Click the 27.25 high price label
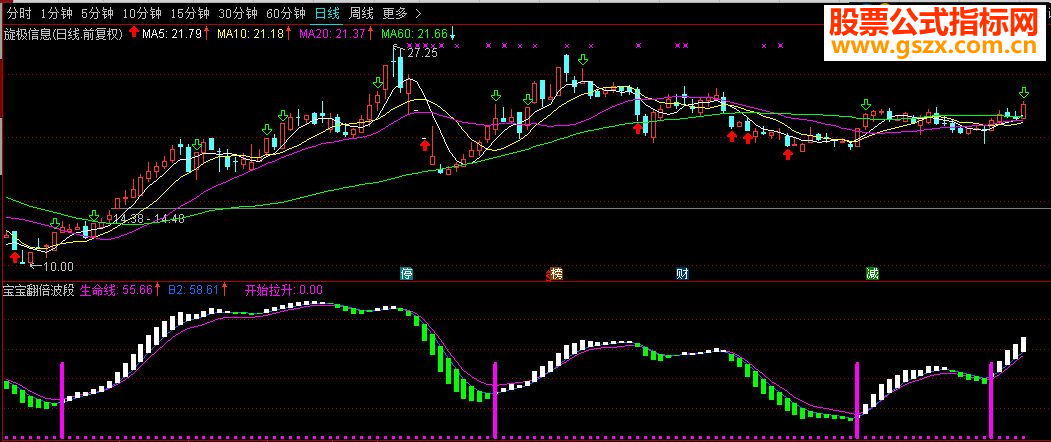This screenshot has height=442, width=1051. click(x=422, y=53)
